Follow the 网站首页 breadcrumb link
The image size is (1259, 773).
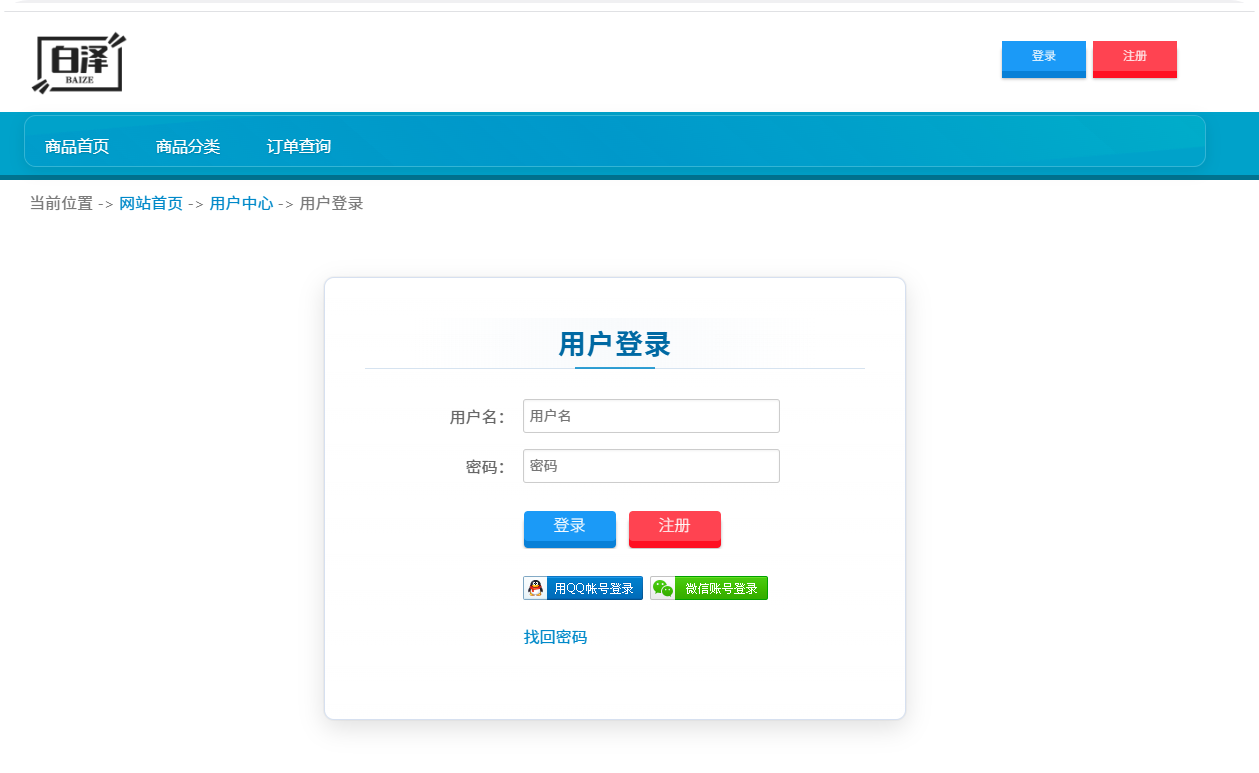coord(151,204)
